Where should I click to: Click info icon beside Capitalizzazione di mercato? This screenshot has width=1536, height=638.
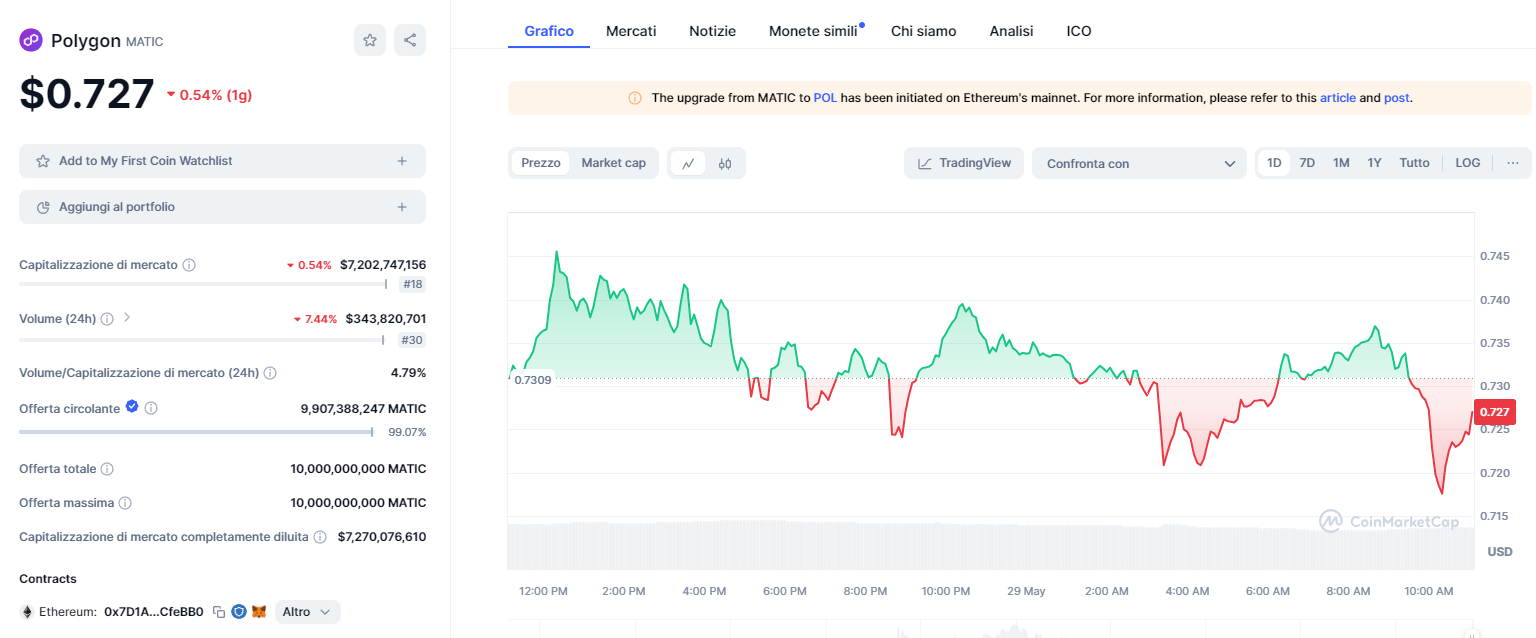[189, 265]
